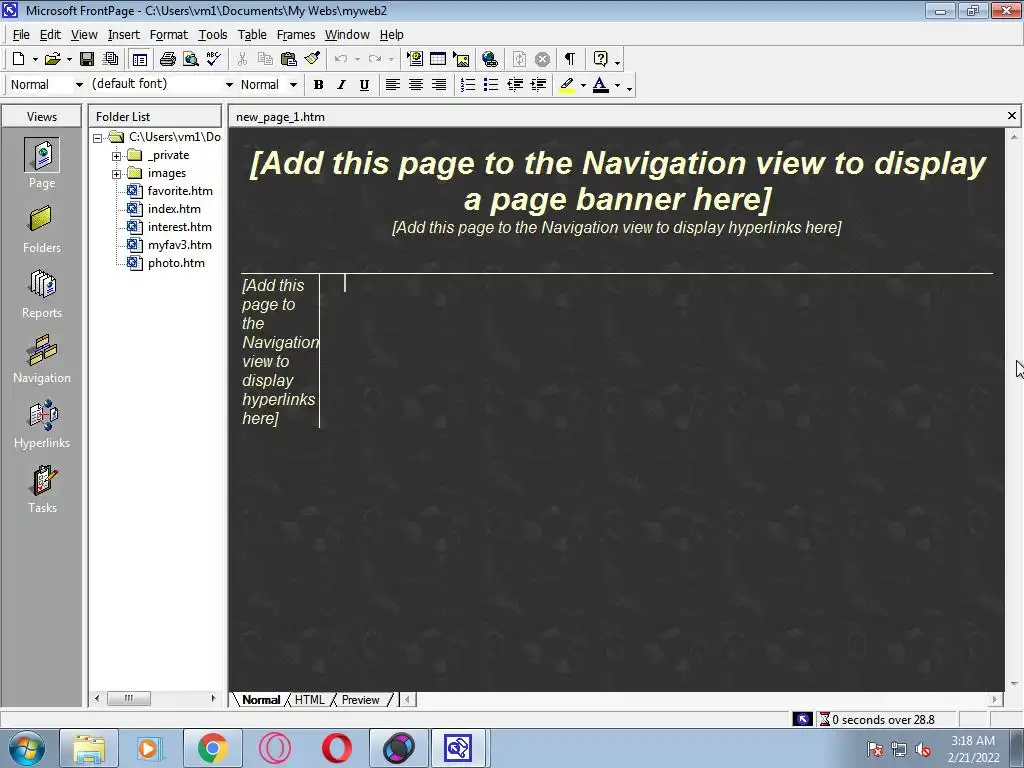Open the Insert menu
The width and height of the screenshot is (1024, 768).
pos(123,35)
